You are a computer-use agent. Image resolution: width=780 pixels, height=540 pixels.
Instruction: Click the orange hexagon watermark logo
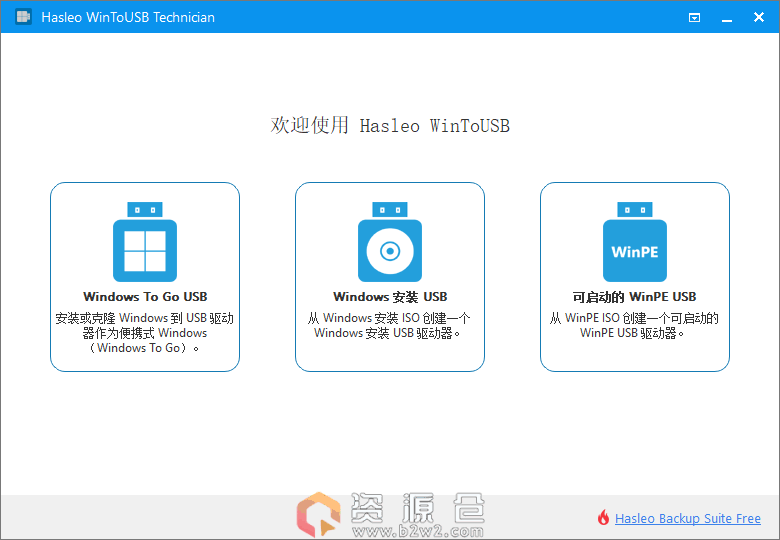[318, 516]
